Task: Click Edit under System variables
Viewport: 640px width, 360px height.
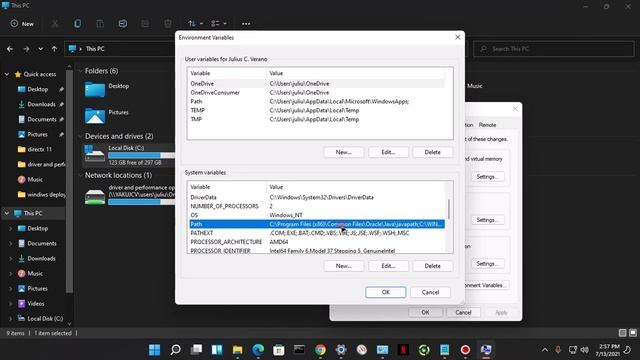Action: point(388,266)
